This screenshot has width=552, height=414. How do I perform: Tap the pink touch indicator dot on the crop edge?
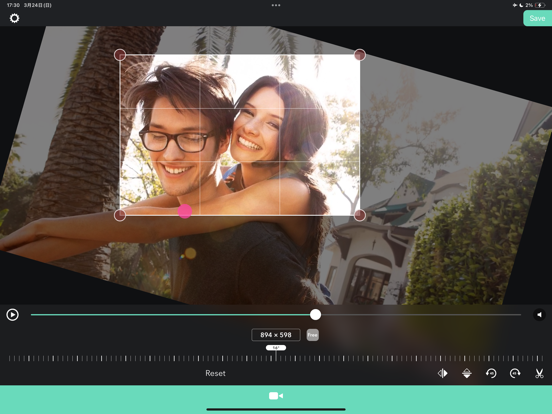click(x=185, y=211)
